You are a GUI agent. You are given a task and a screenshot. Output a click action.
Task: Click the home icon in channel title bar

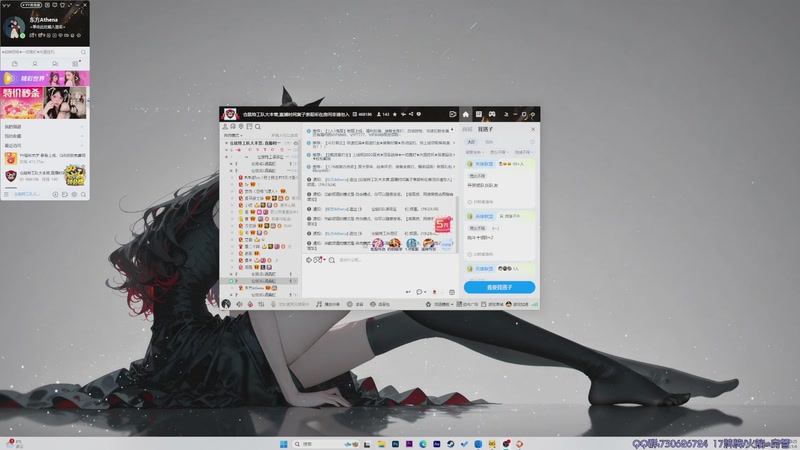pos(465,114)
